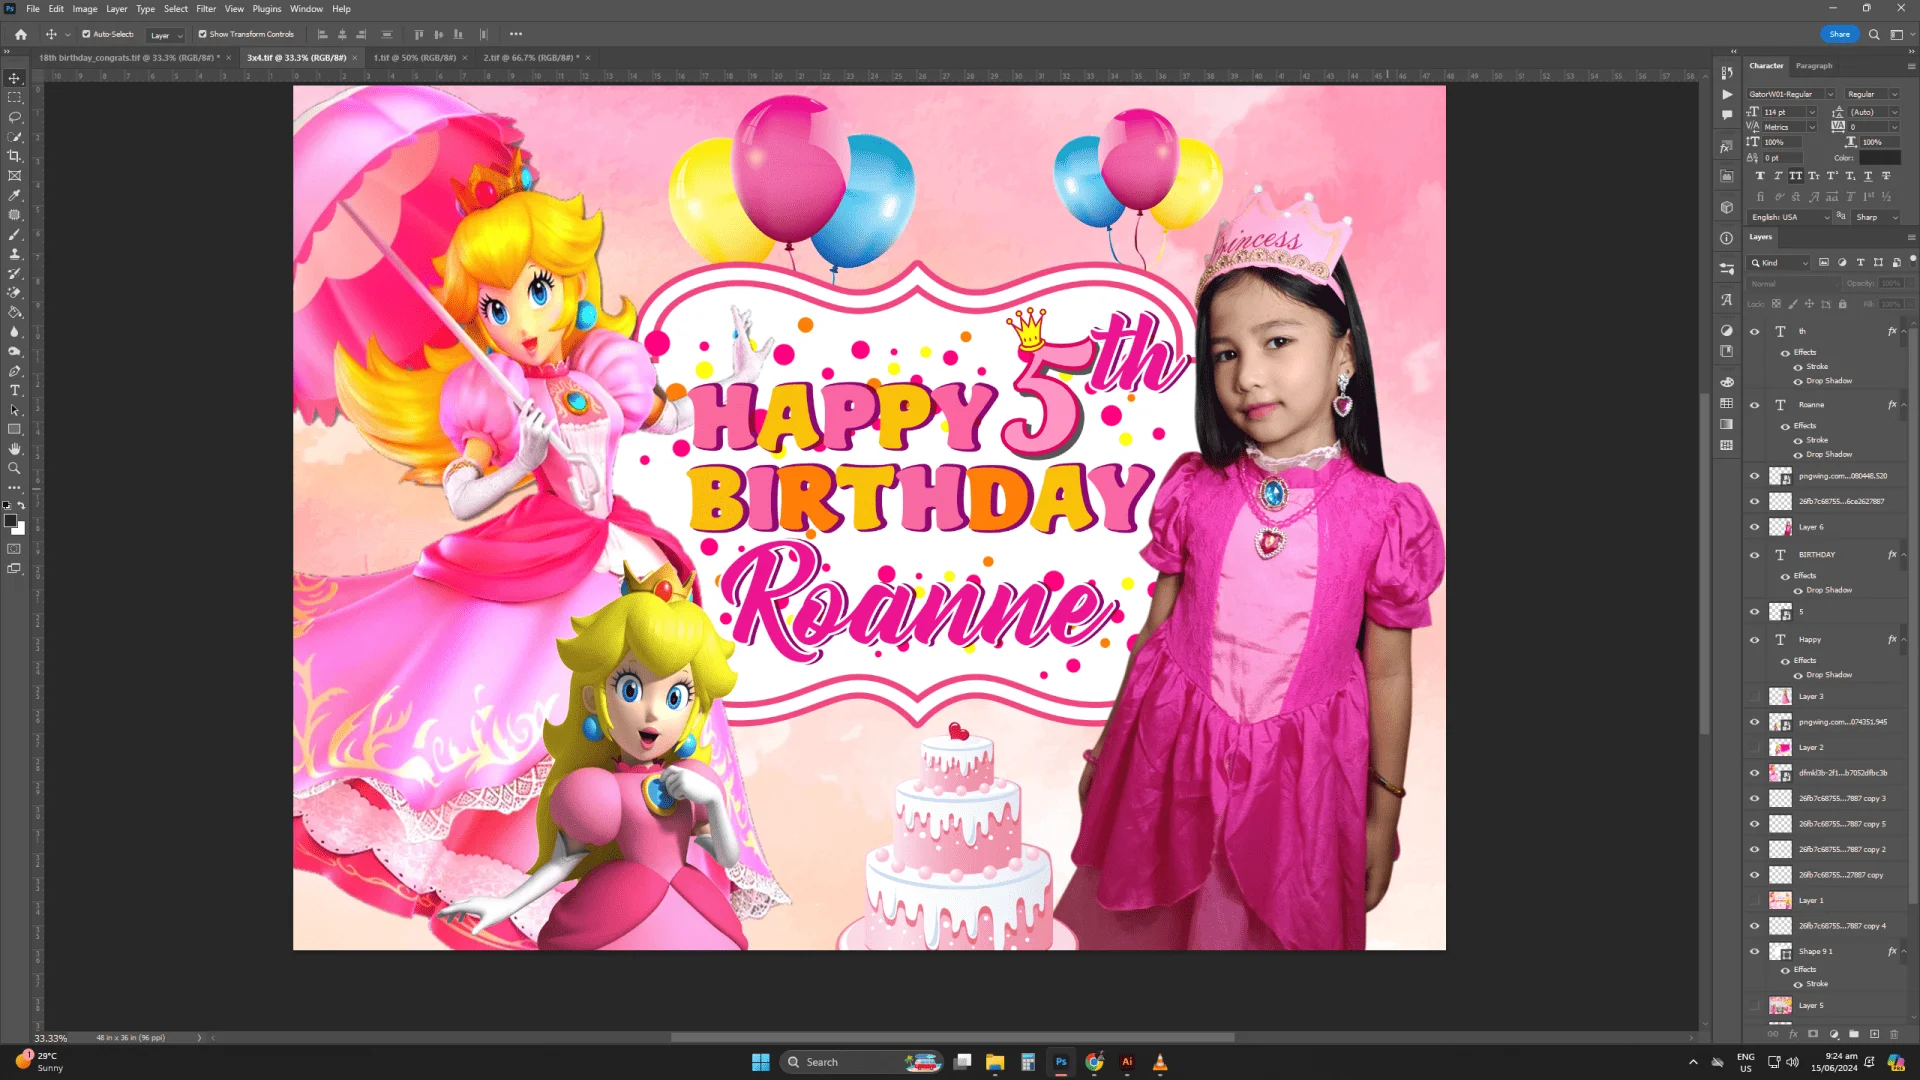Open the Image menu
Image resolution: width=1920 pixels, height=1080 pixels.
(x=85, y=9)
